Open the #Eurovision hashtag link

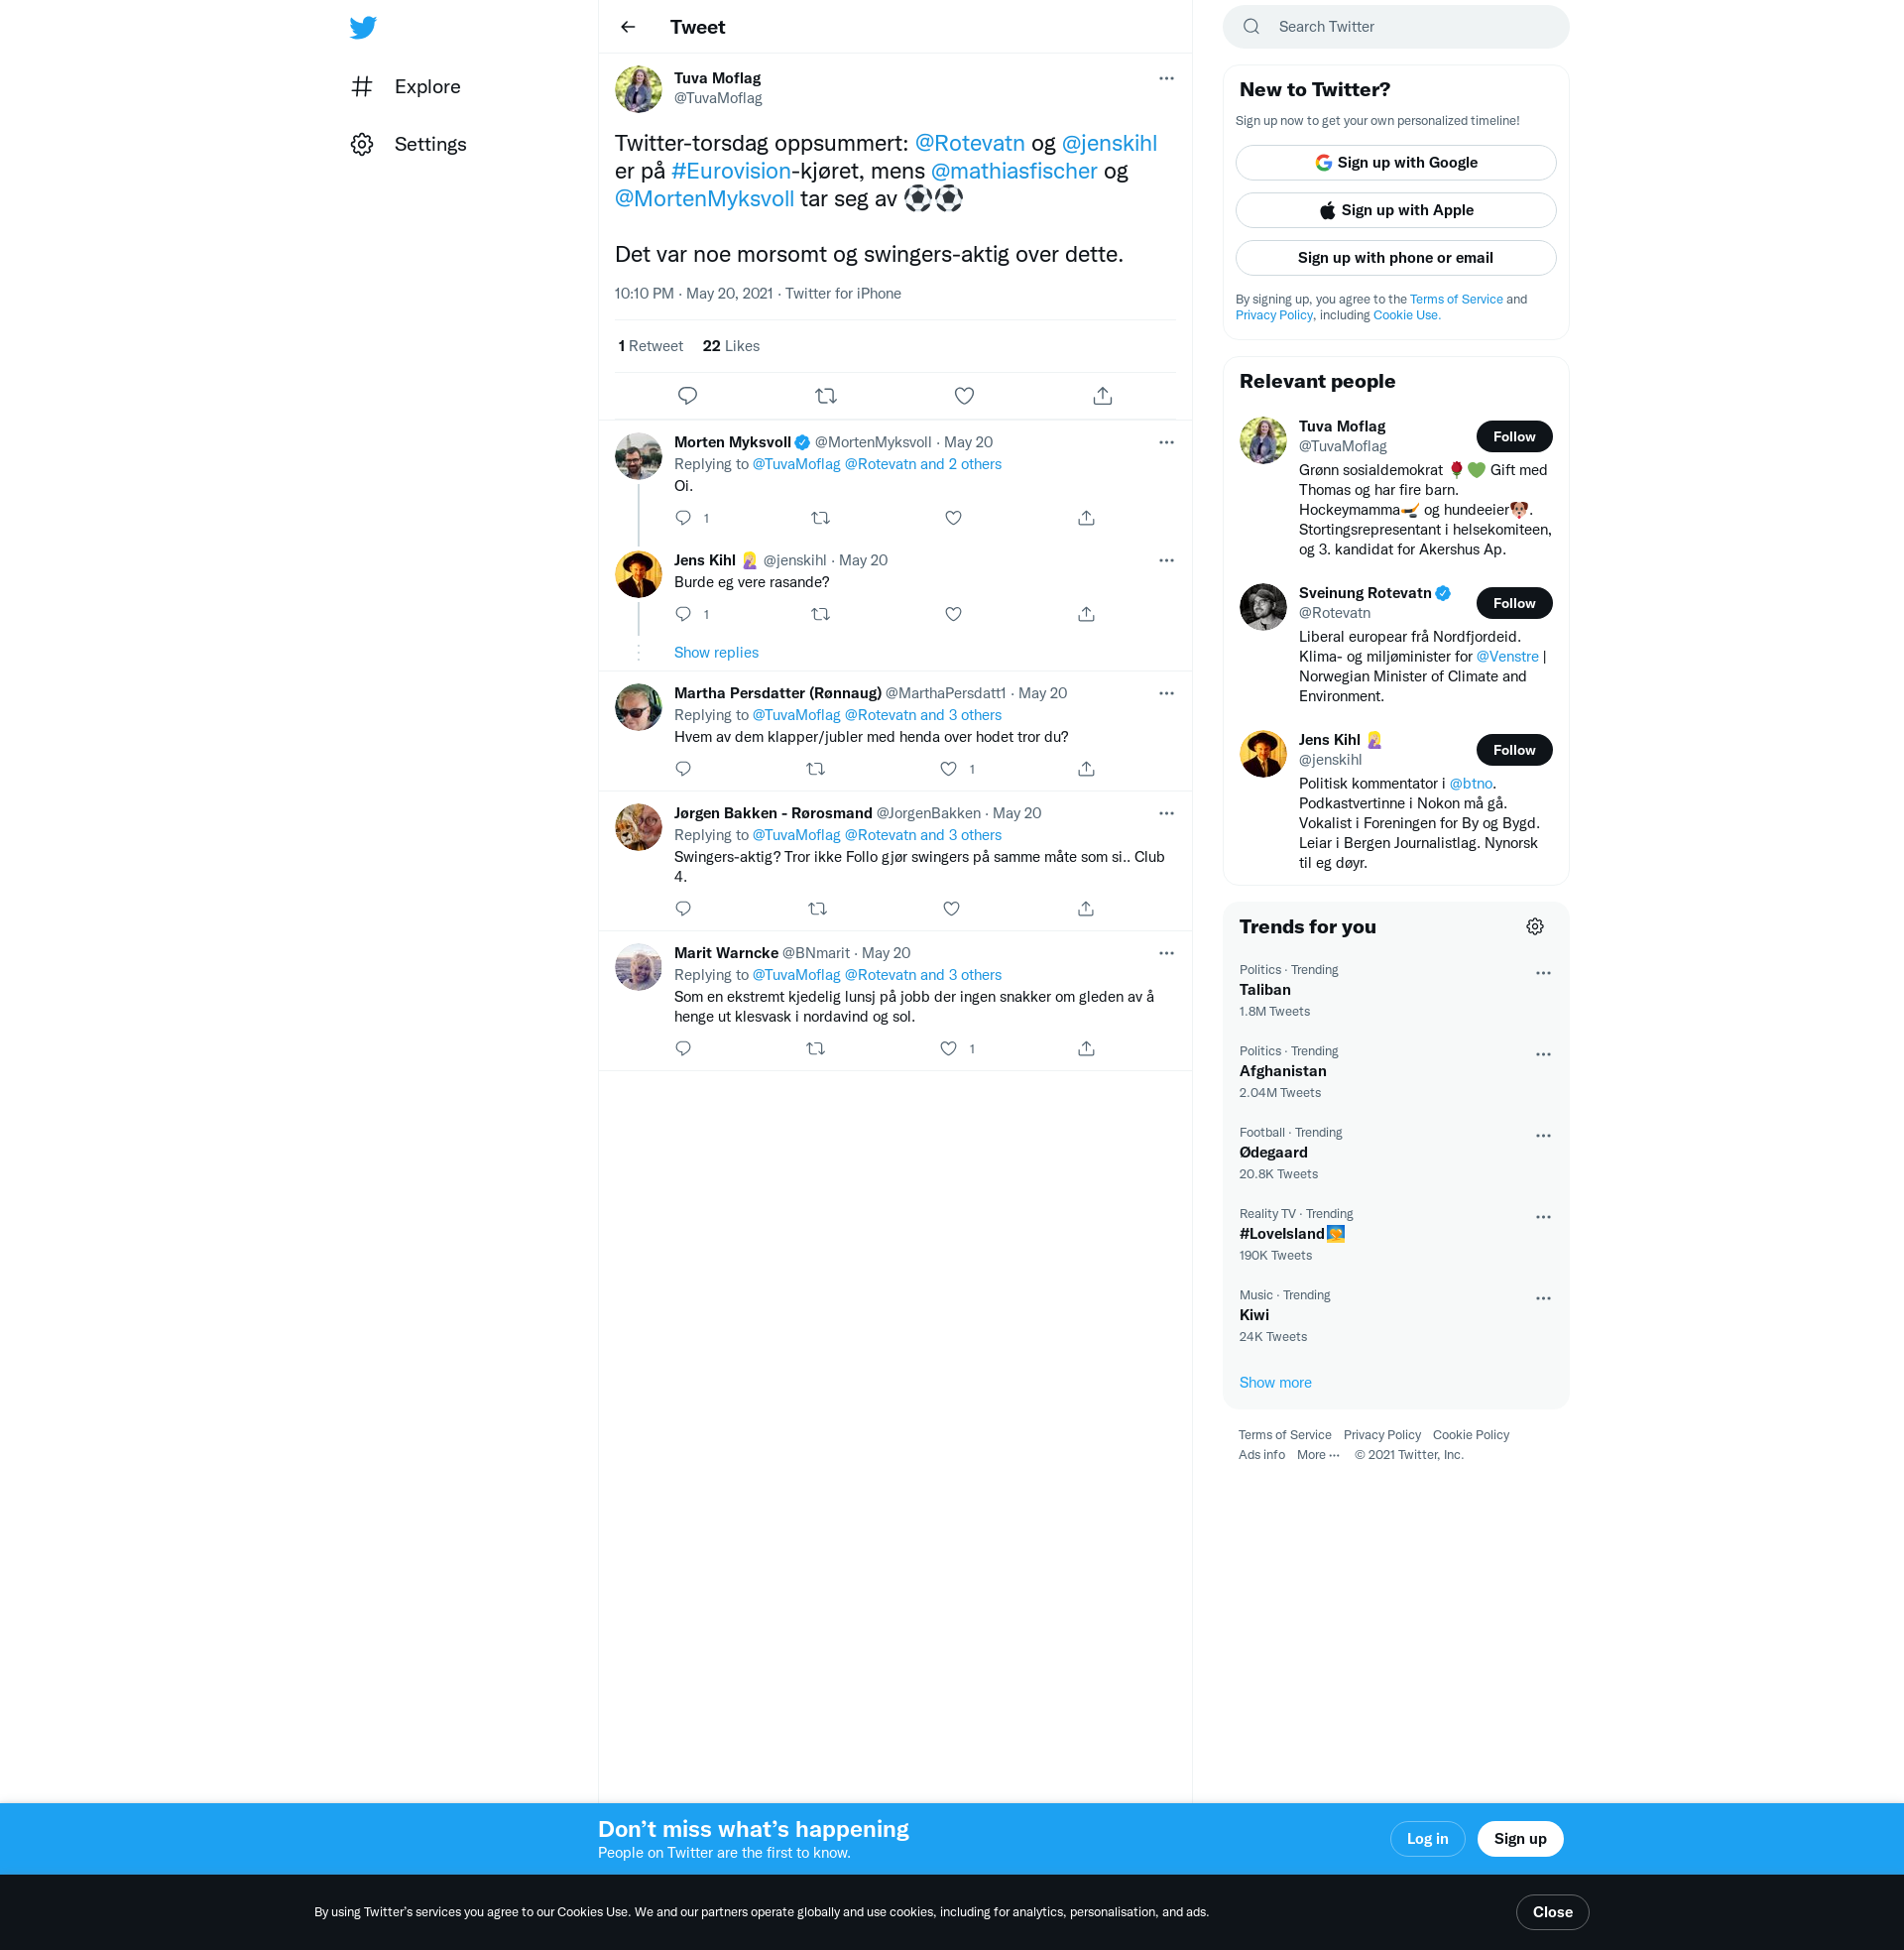pos(730,171)
